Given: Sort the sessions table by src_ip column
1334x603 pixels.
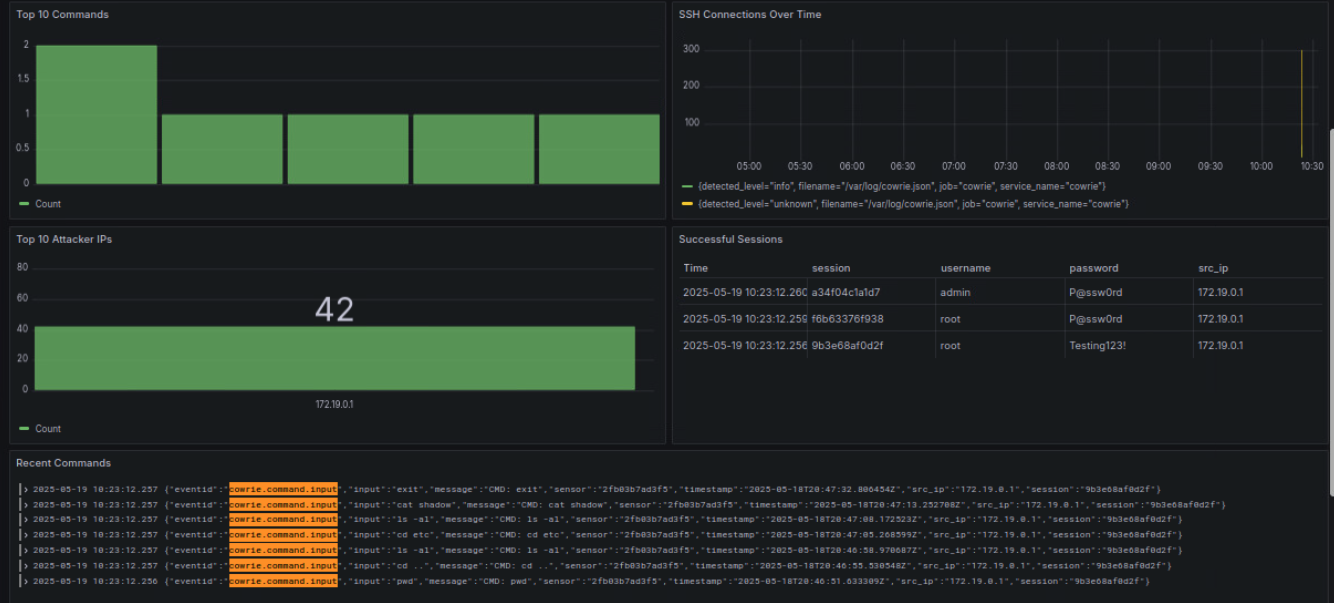Looking at the screenshot, I should [x=1215, y=268].
